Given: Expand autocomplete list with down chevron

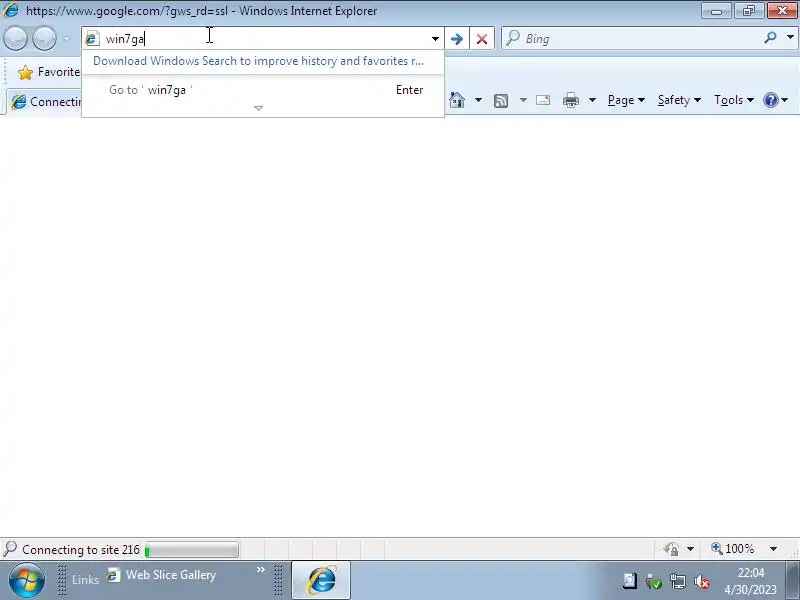Looking at the screenshot, I should 258,108.
